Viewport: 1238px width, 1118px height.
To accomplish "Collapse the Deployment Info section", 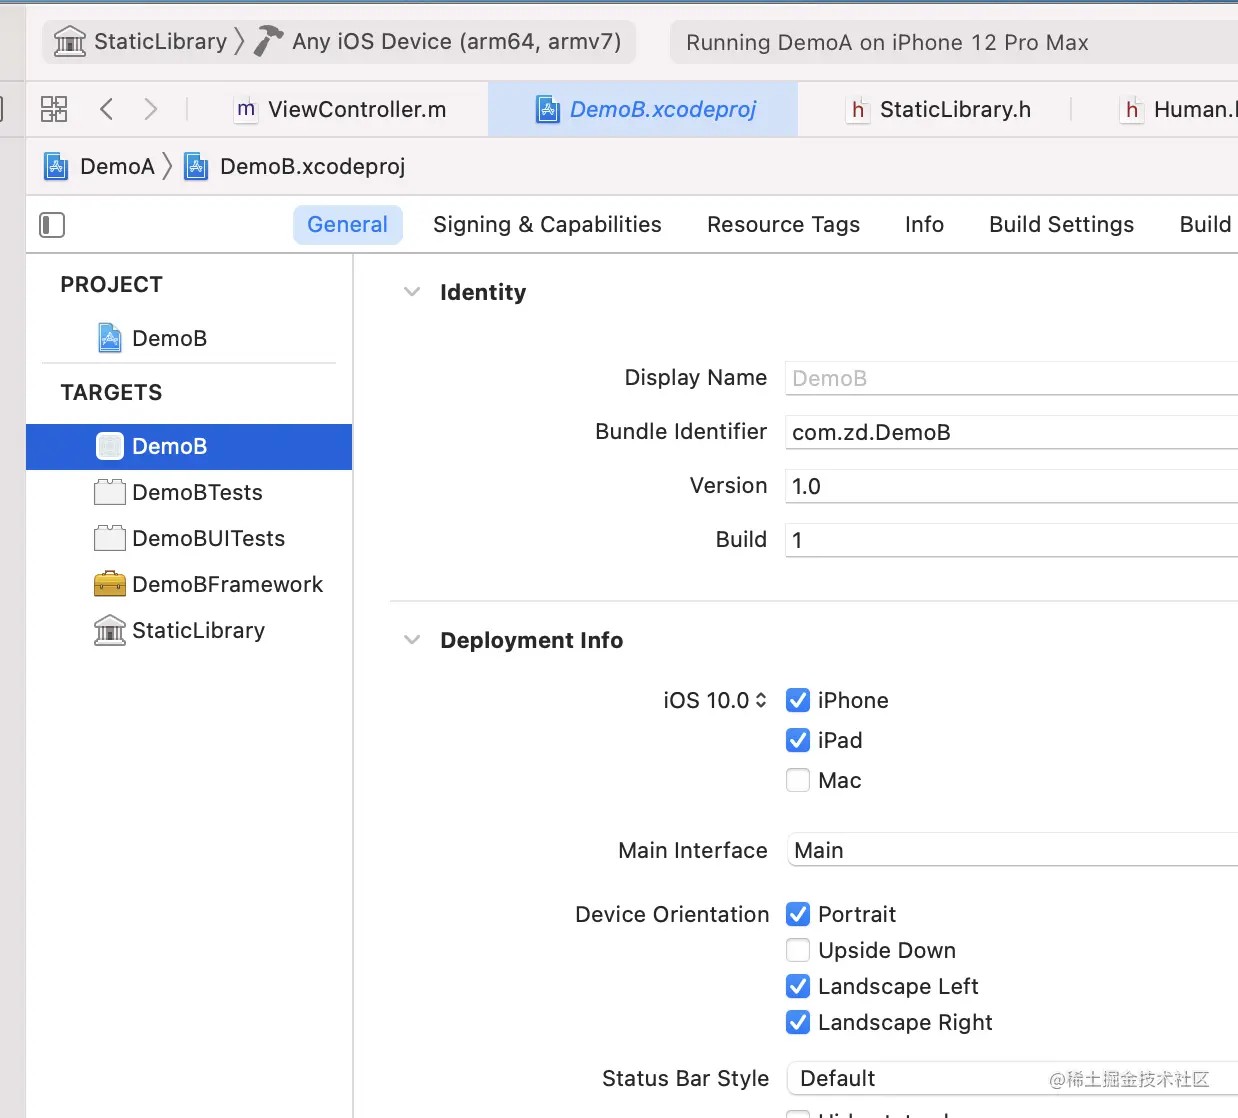I will [x=412, y=640].
